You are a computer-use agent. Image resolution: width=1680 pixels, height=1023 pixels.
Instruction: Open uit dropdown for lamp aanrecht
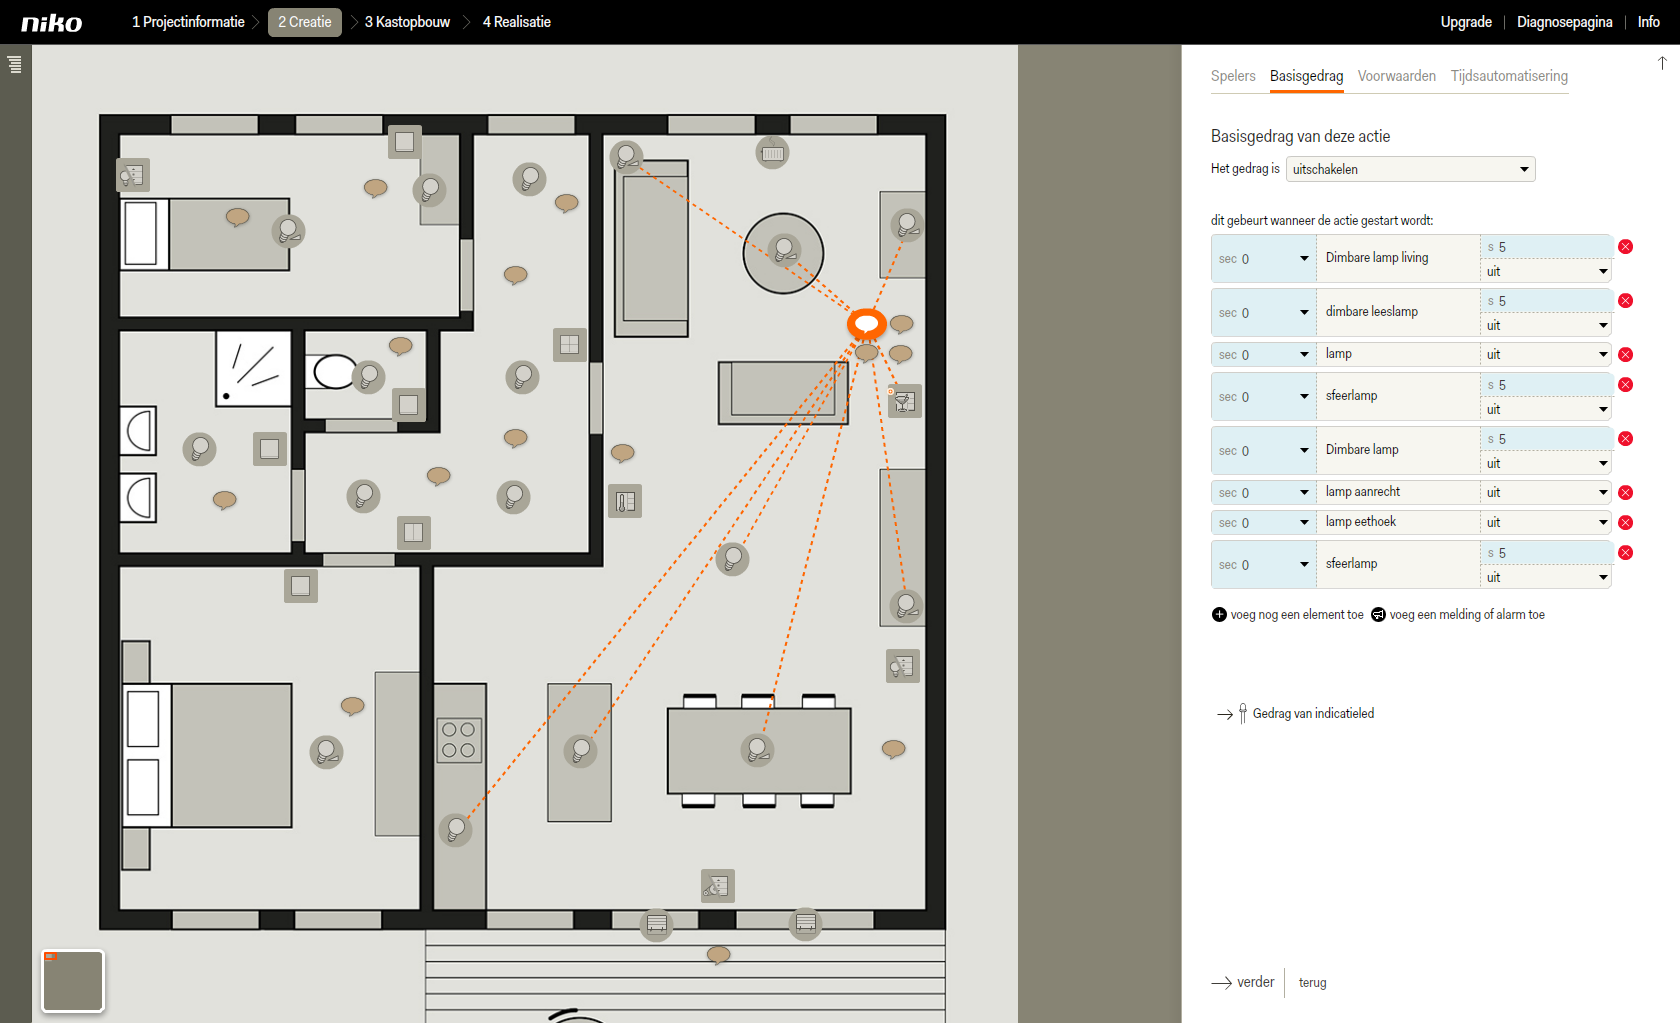coord(1546,493)
